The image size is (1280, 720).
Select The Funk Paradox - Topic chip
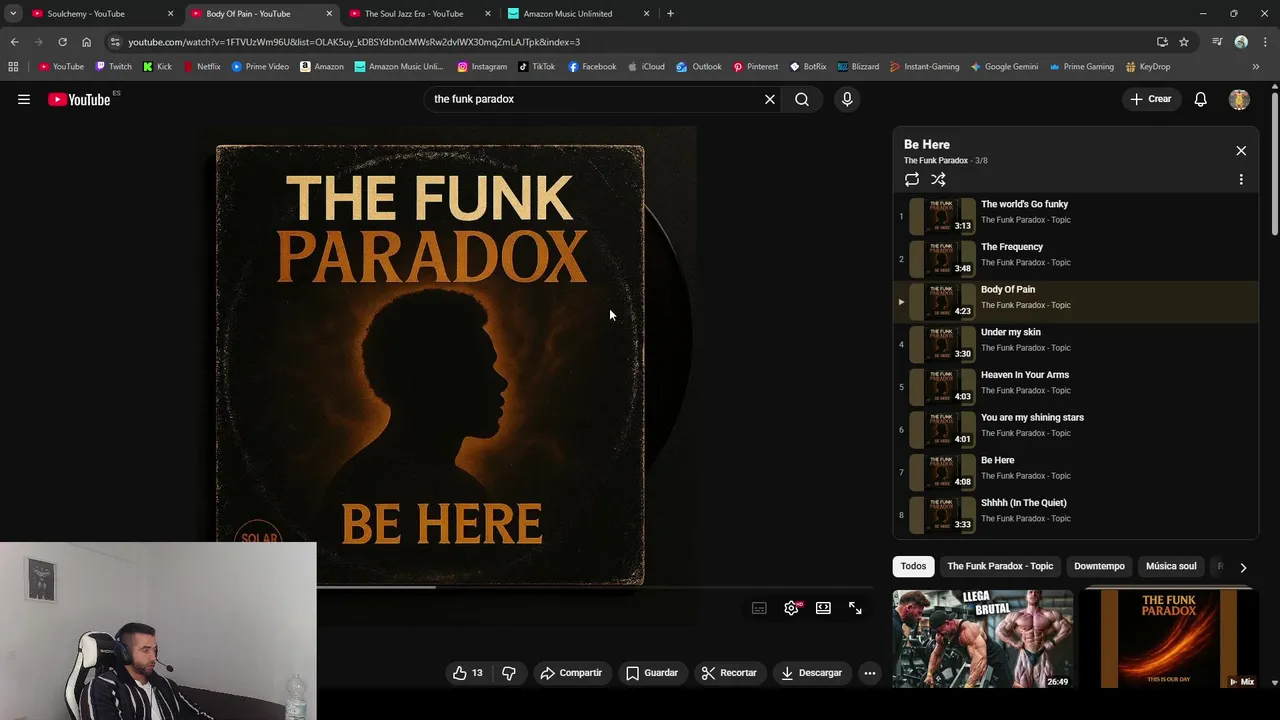(x=1000, y=566)
